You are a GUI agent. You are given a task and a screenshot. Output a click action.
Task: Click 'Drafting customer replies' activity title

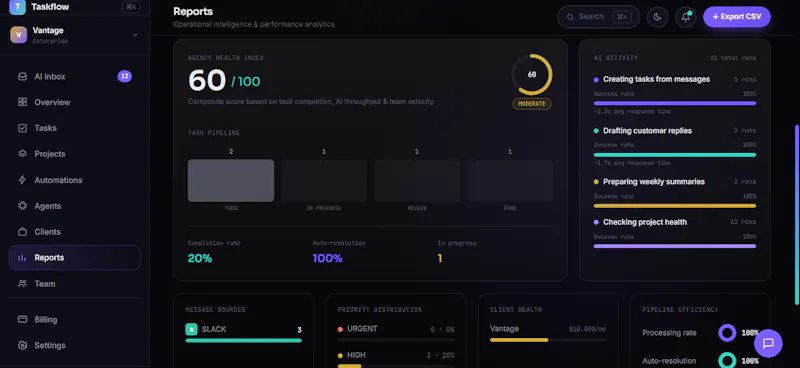coord(647,131)
